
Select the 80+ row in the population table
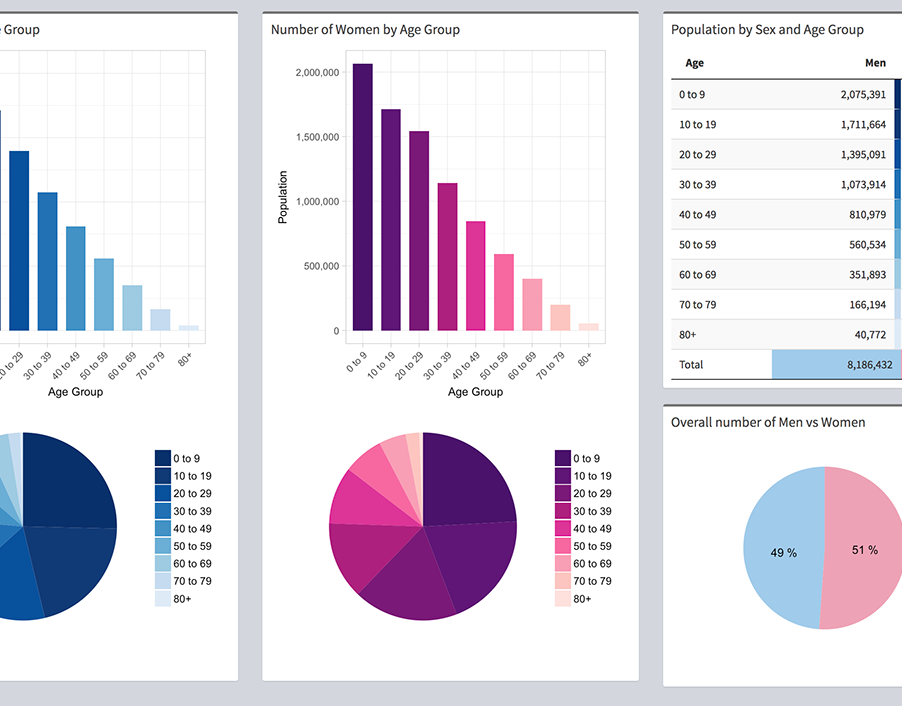tap(780, 335)
